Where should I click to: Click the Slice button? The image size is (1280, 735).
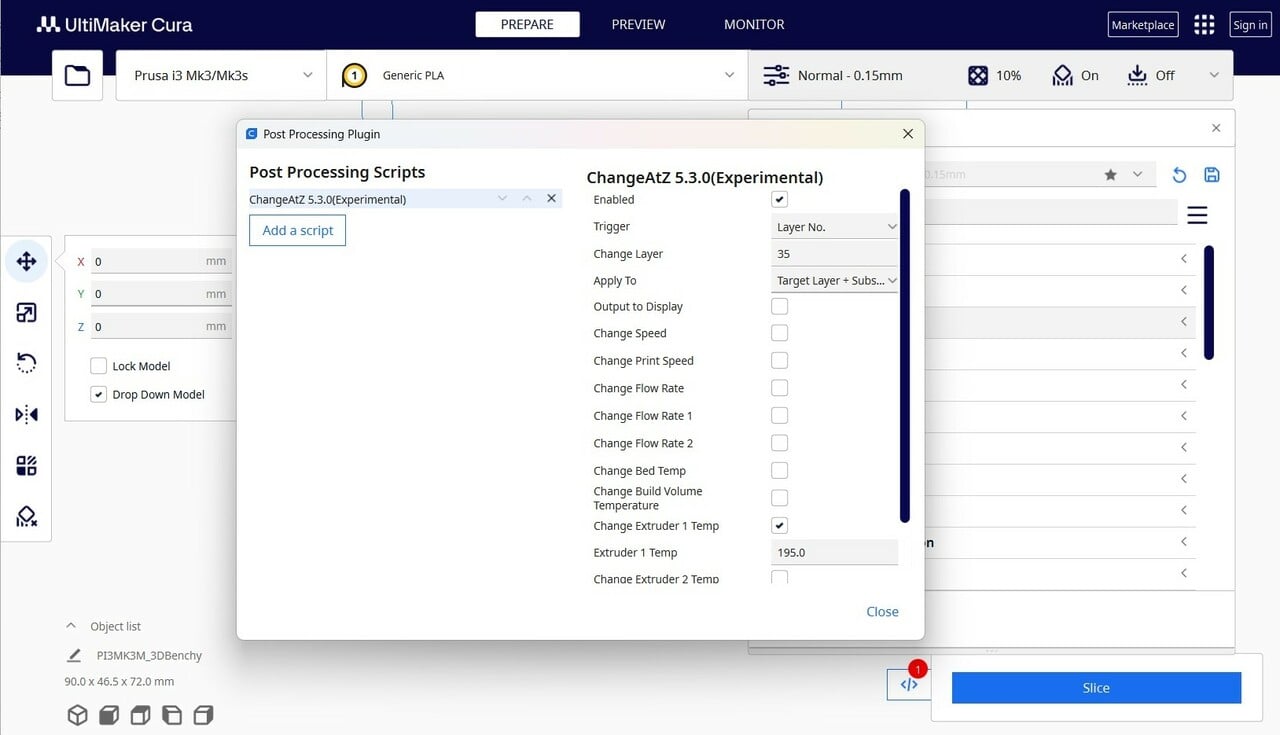[x=1096, y=688]
